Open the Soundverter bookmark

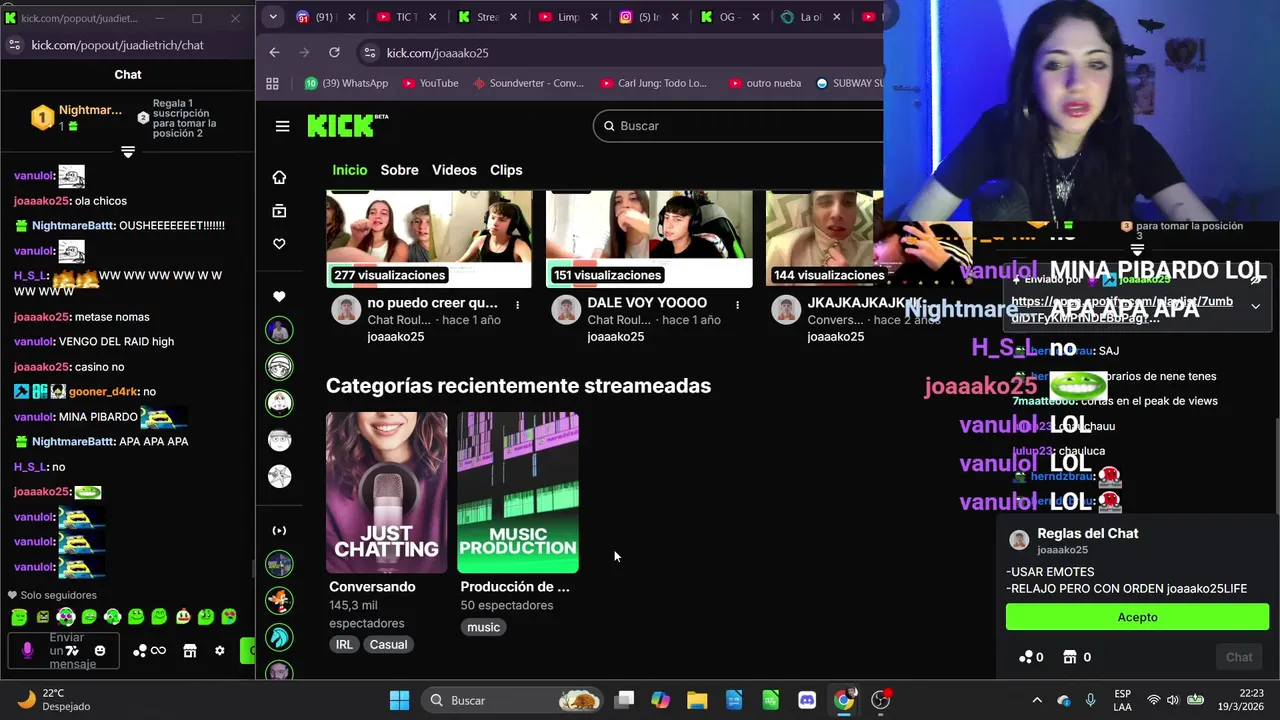[x=528, y=84]
